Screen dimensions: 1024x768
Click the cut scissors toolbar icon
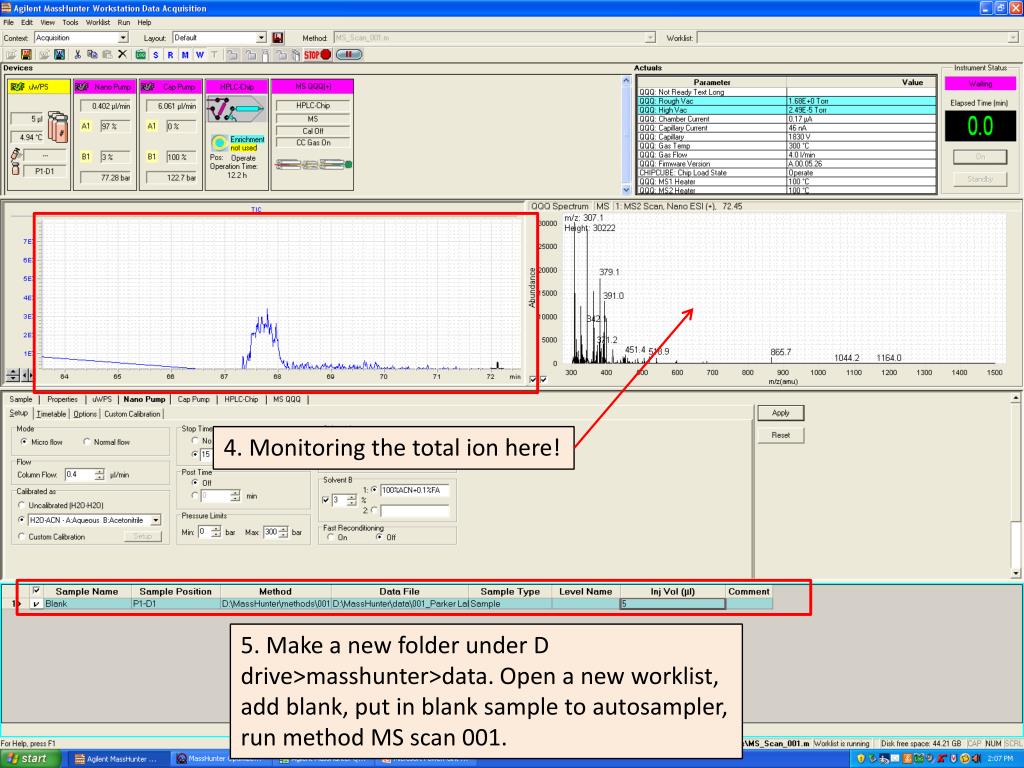tap(79, 54)
